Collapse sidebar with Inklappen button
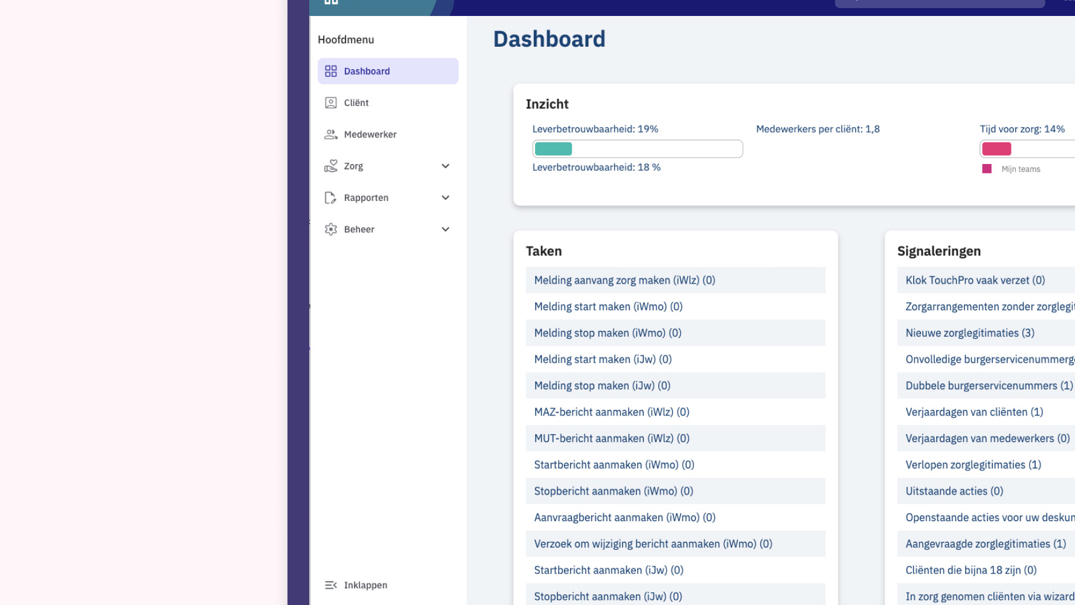 (356, 585)
